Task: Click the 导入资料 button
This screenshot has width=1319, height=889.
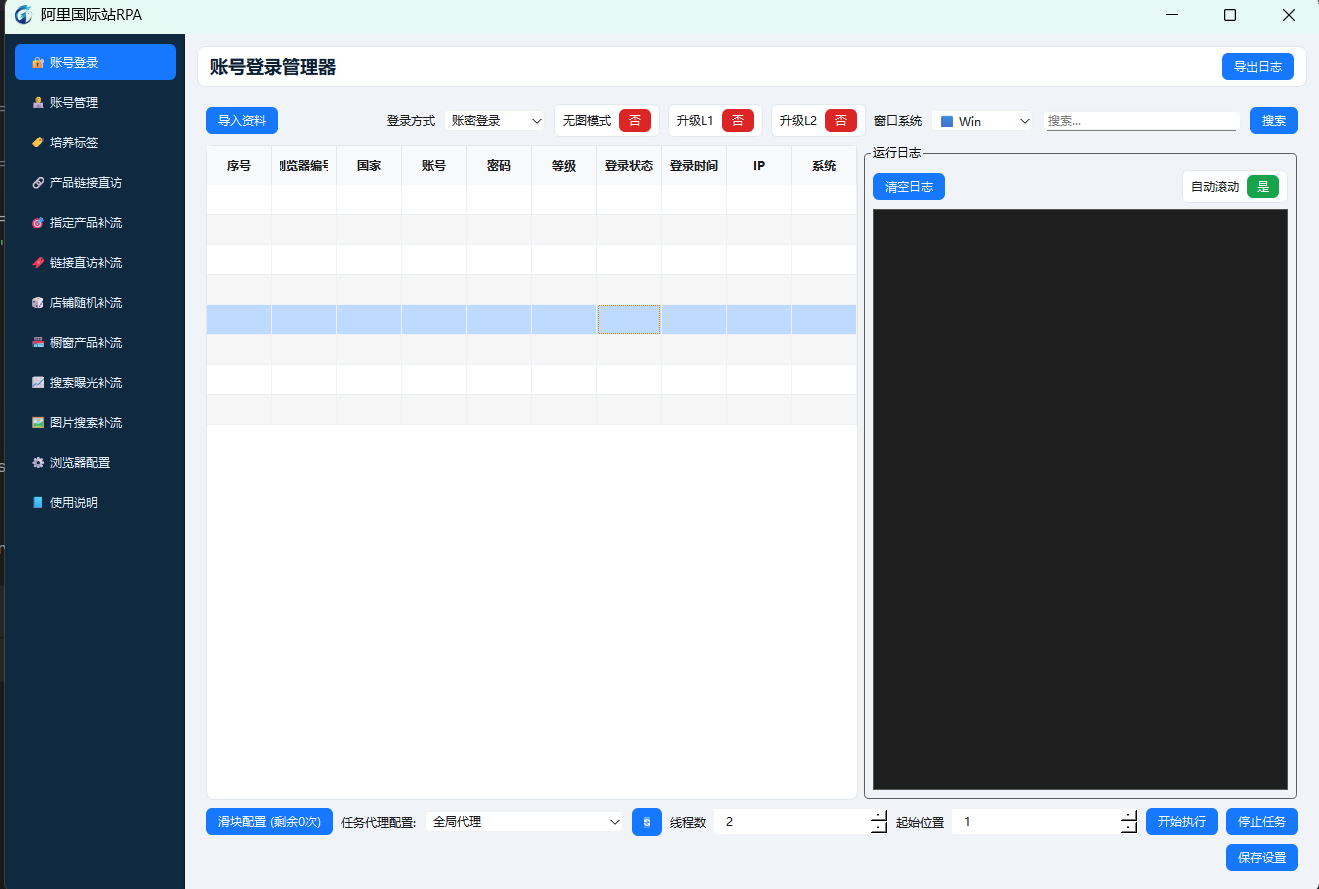Action: pos(241,119)
